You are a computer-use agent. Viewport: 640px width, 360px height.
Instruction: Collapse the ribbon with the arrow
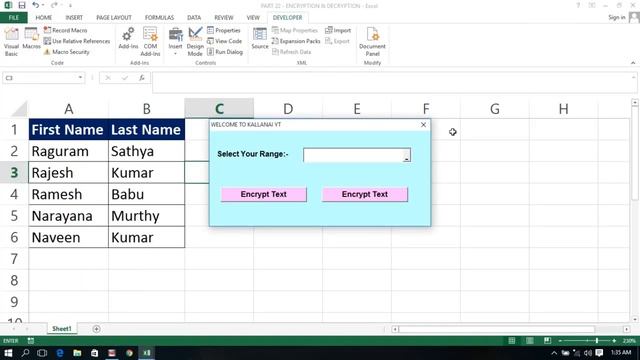633,63
